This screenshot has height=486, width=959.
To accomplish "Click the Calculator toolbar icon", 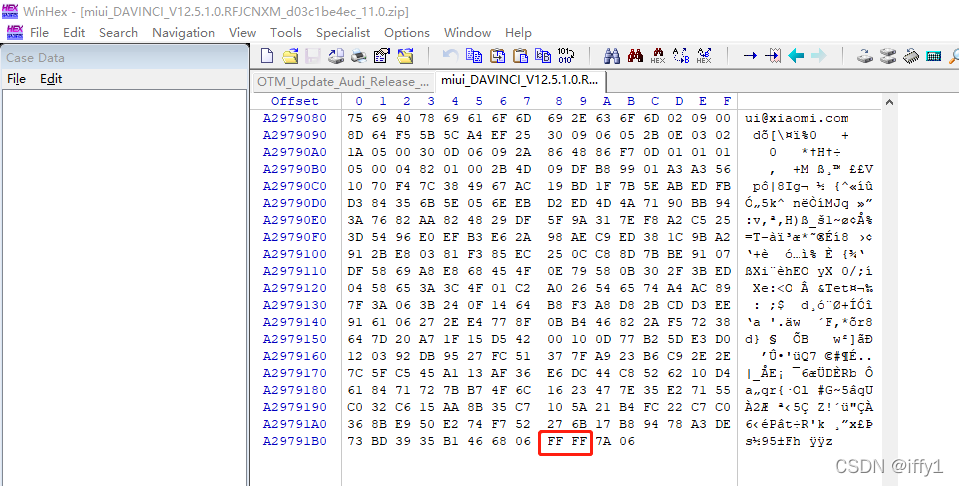I will 933,56.
